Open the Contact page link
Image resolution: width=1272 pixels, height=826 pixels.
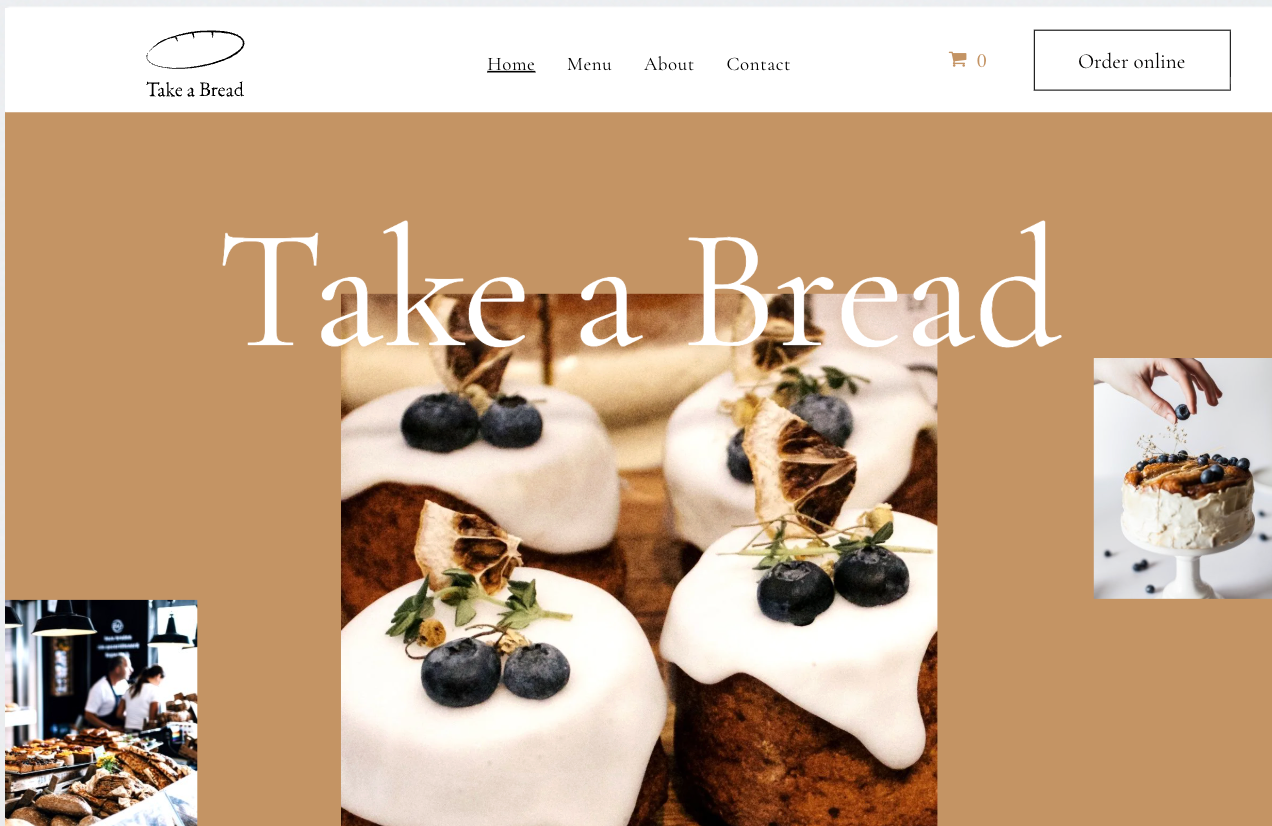point(758,64)
